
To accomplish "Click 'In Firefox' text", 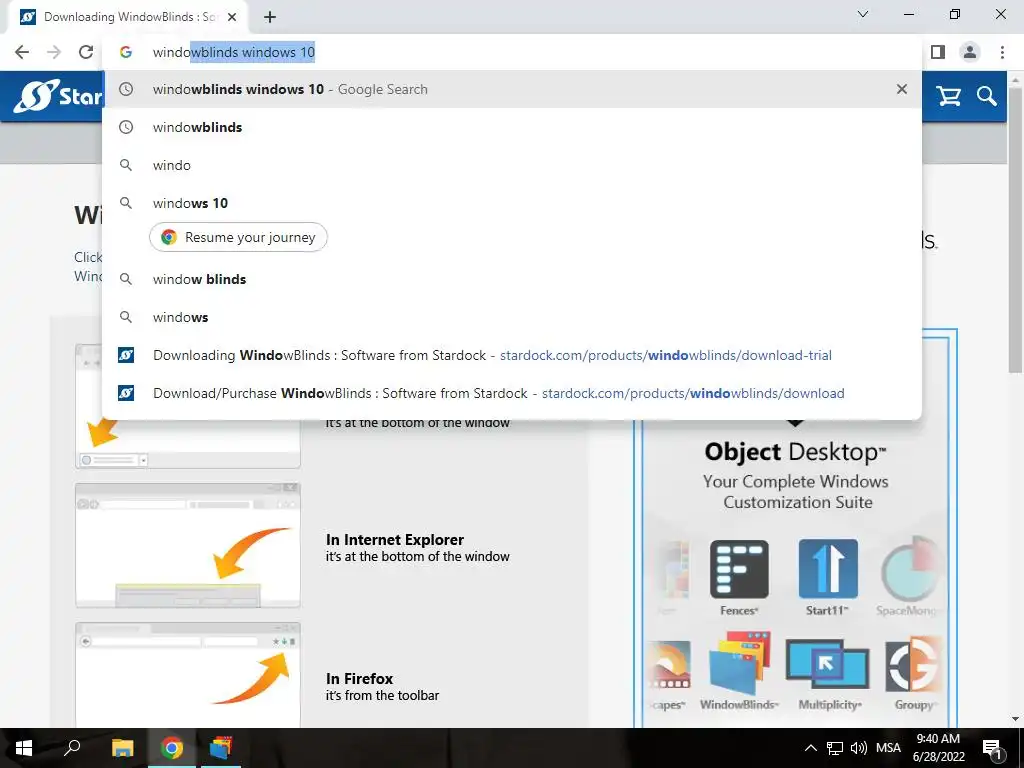I will pyautogui.click(x=359, y=679).
